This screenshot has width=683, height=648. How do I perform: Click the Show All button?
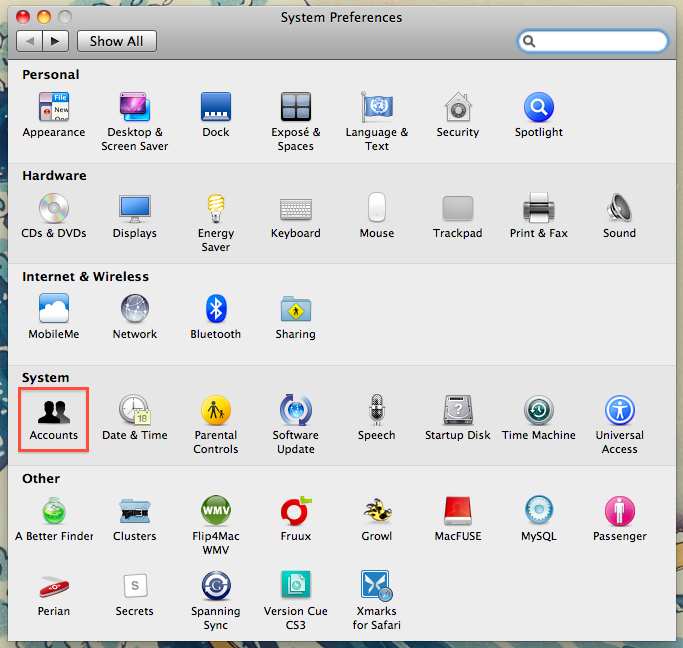117,41
